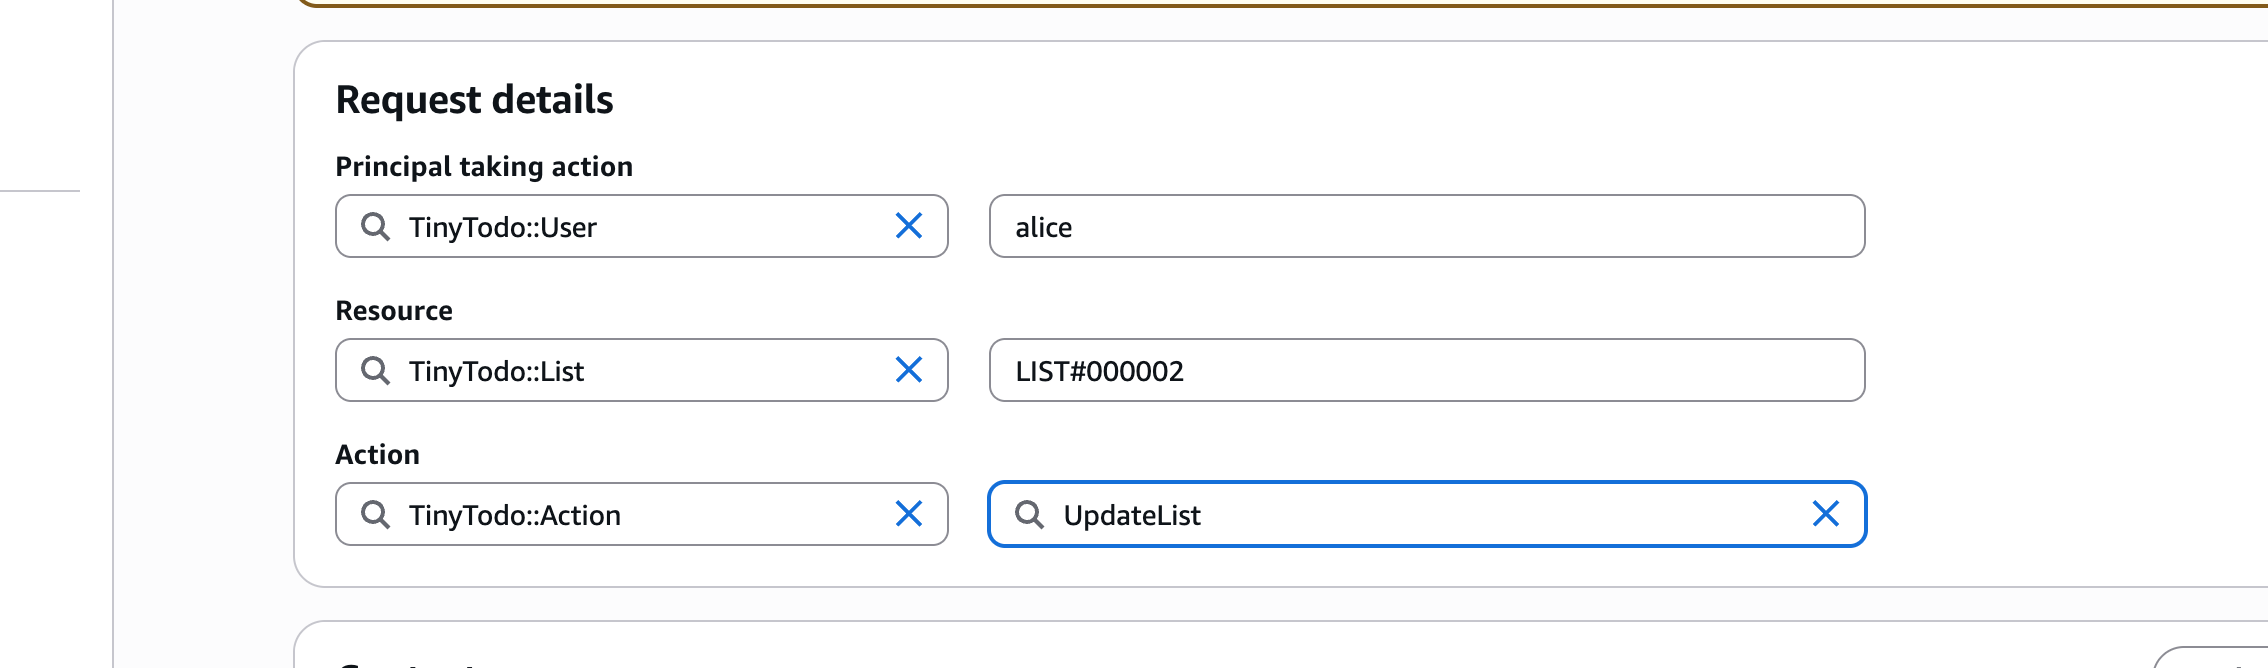Viewport: 2268px width, 668px height.
Task: Open the TinyTodo::User principal type combo box
Action: pos(640,227)
